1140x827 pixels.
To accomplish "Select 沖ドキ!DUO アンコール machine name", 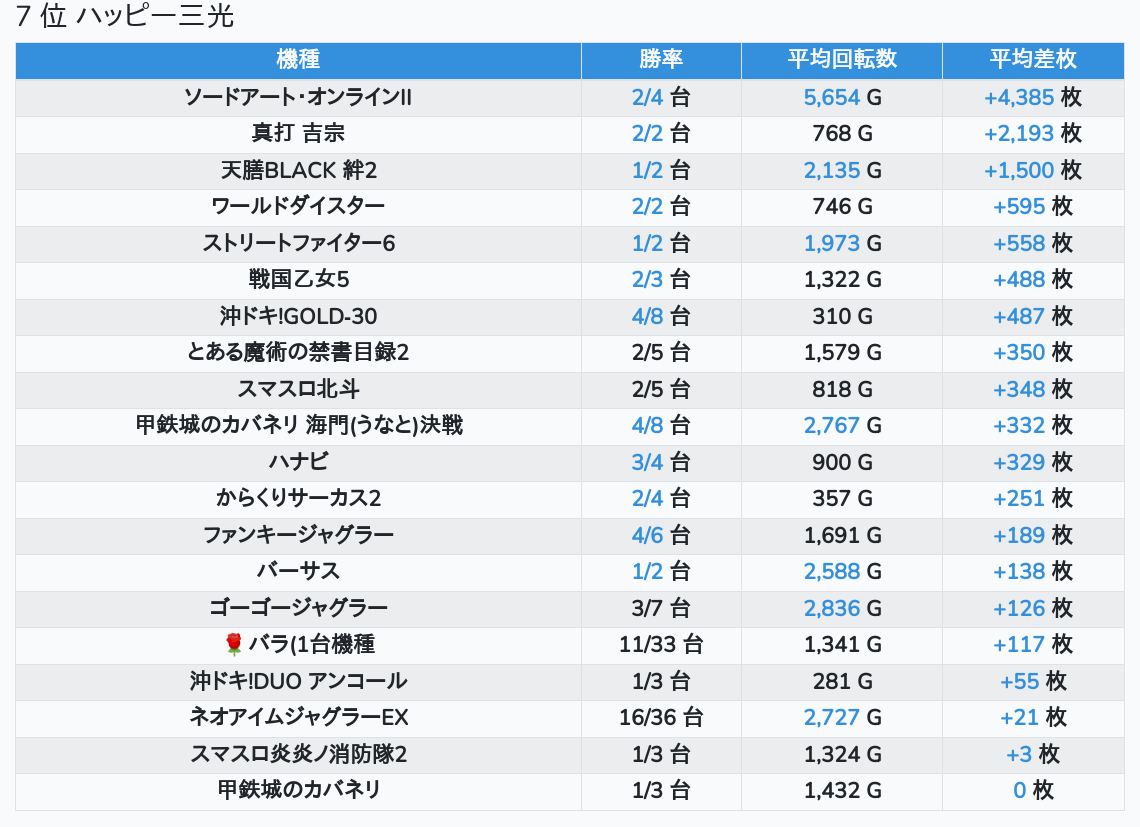I will [x=298, y=682].
